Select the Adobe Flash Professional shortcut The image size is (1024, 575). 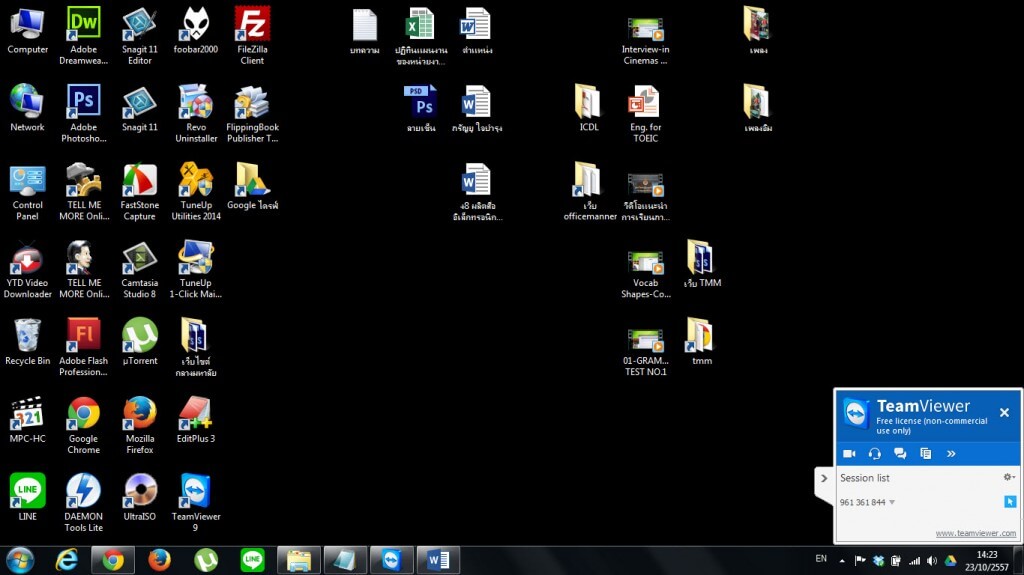point(84,347)
